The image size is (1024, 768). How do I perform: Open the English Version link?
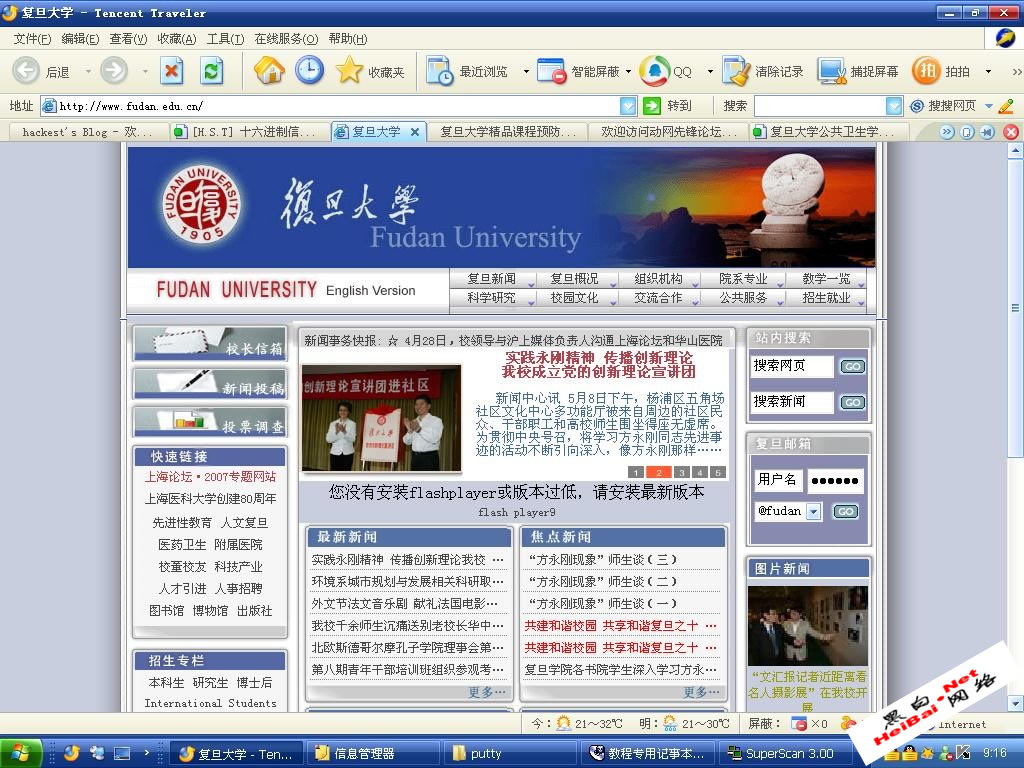point(371,290)
